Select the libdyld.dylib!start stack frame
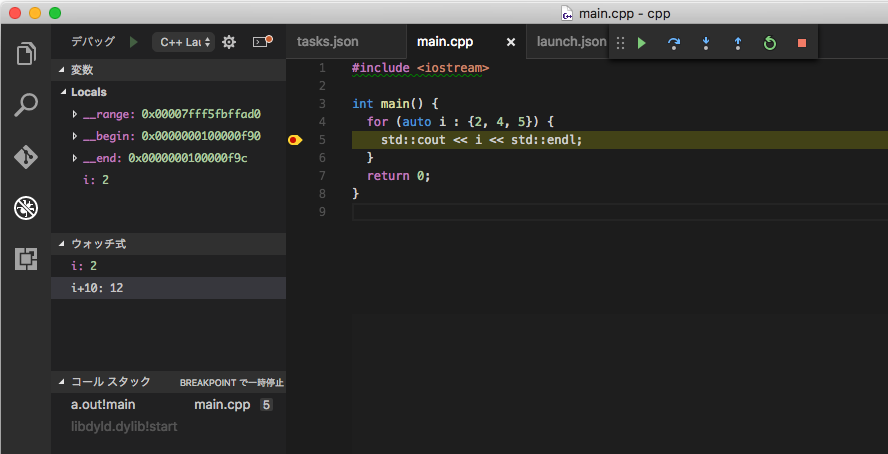 tap(168, 426)
